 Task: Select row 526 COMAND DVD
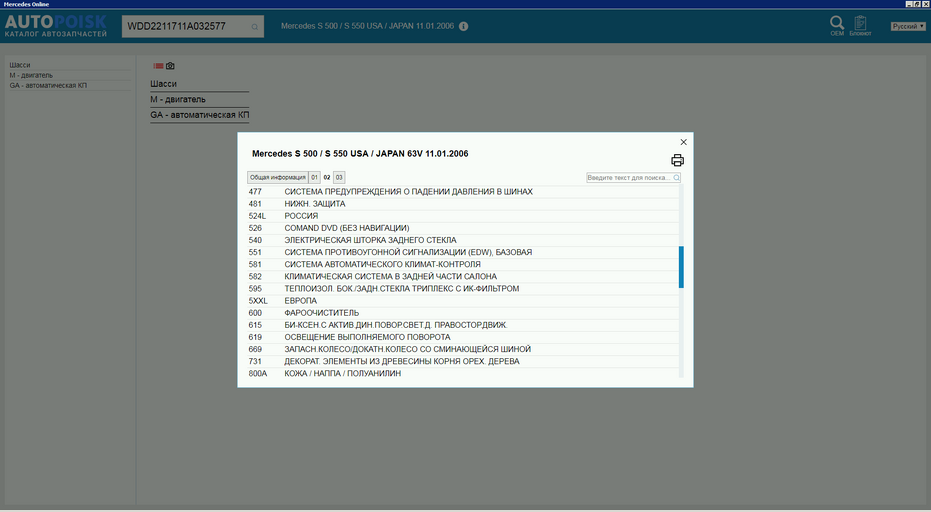tap(463, 228)
